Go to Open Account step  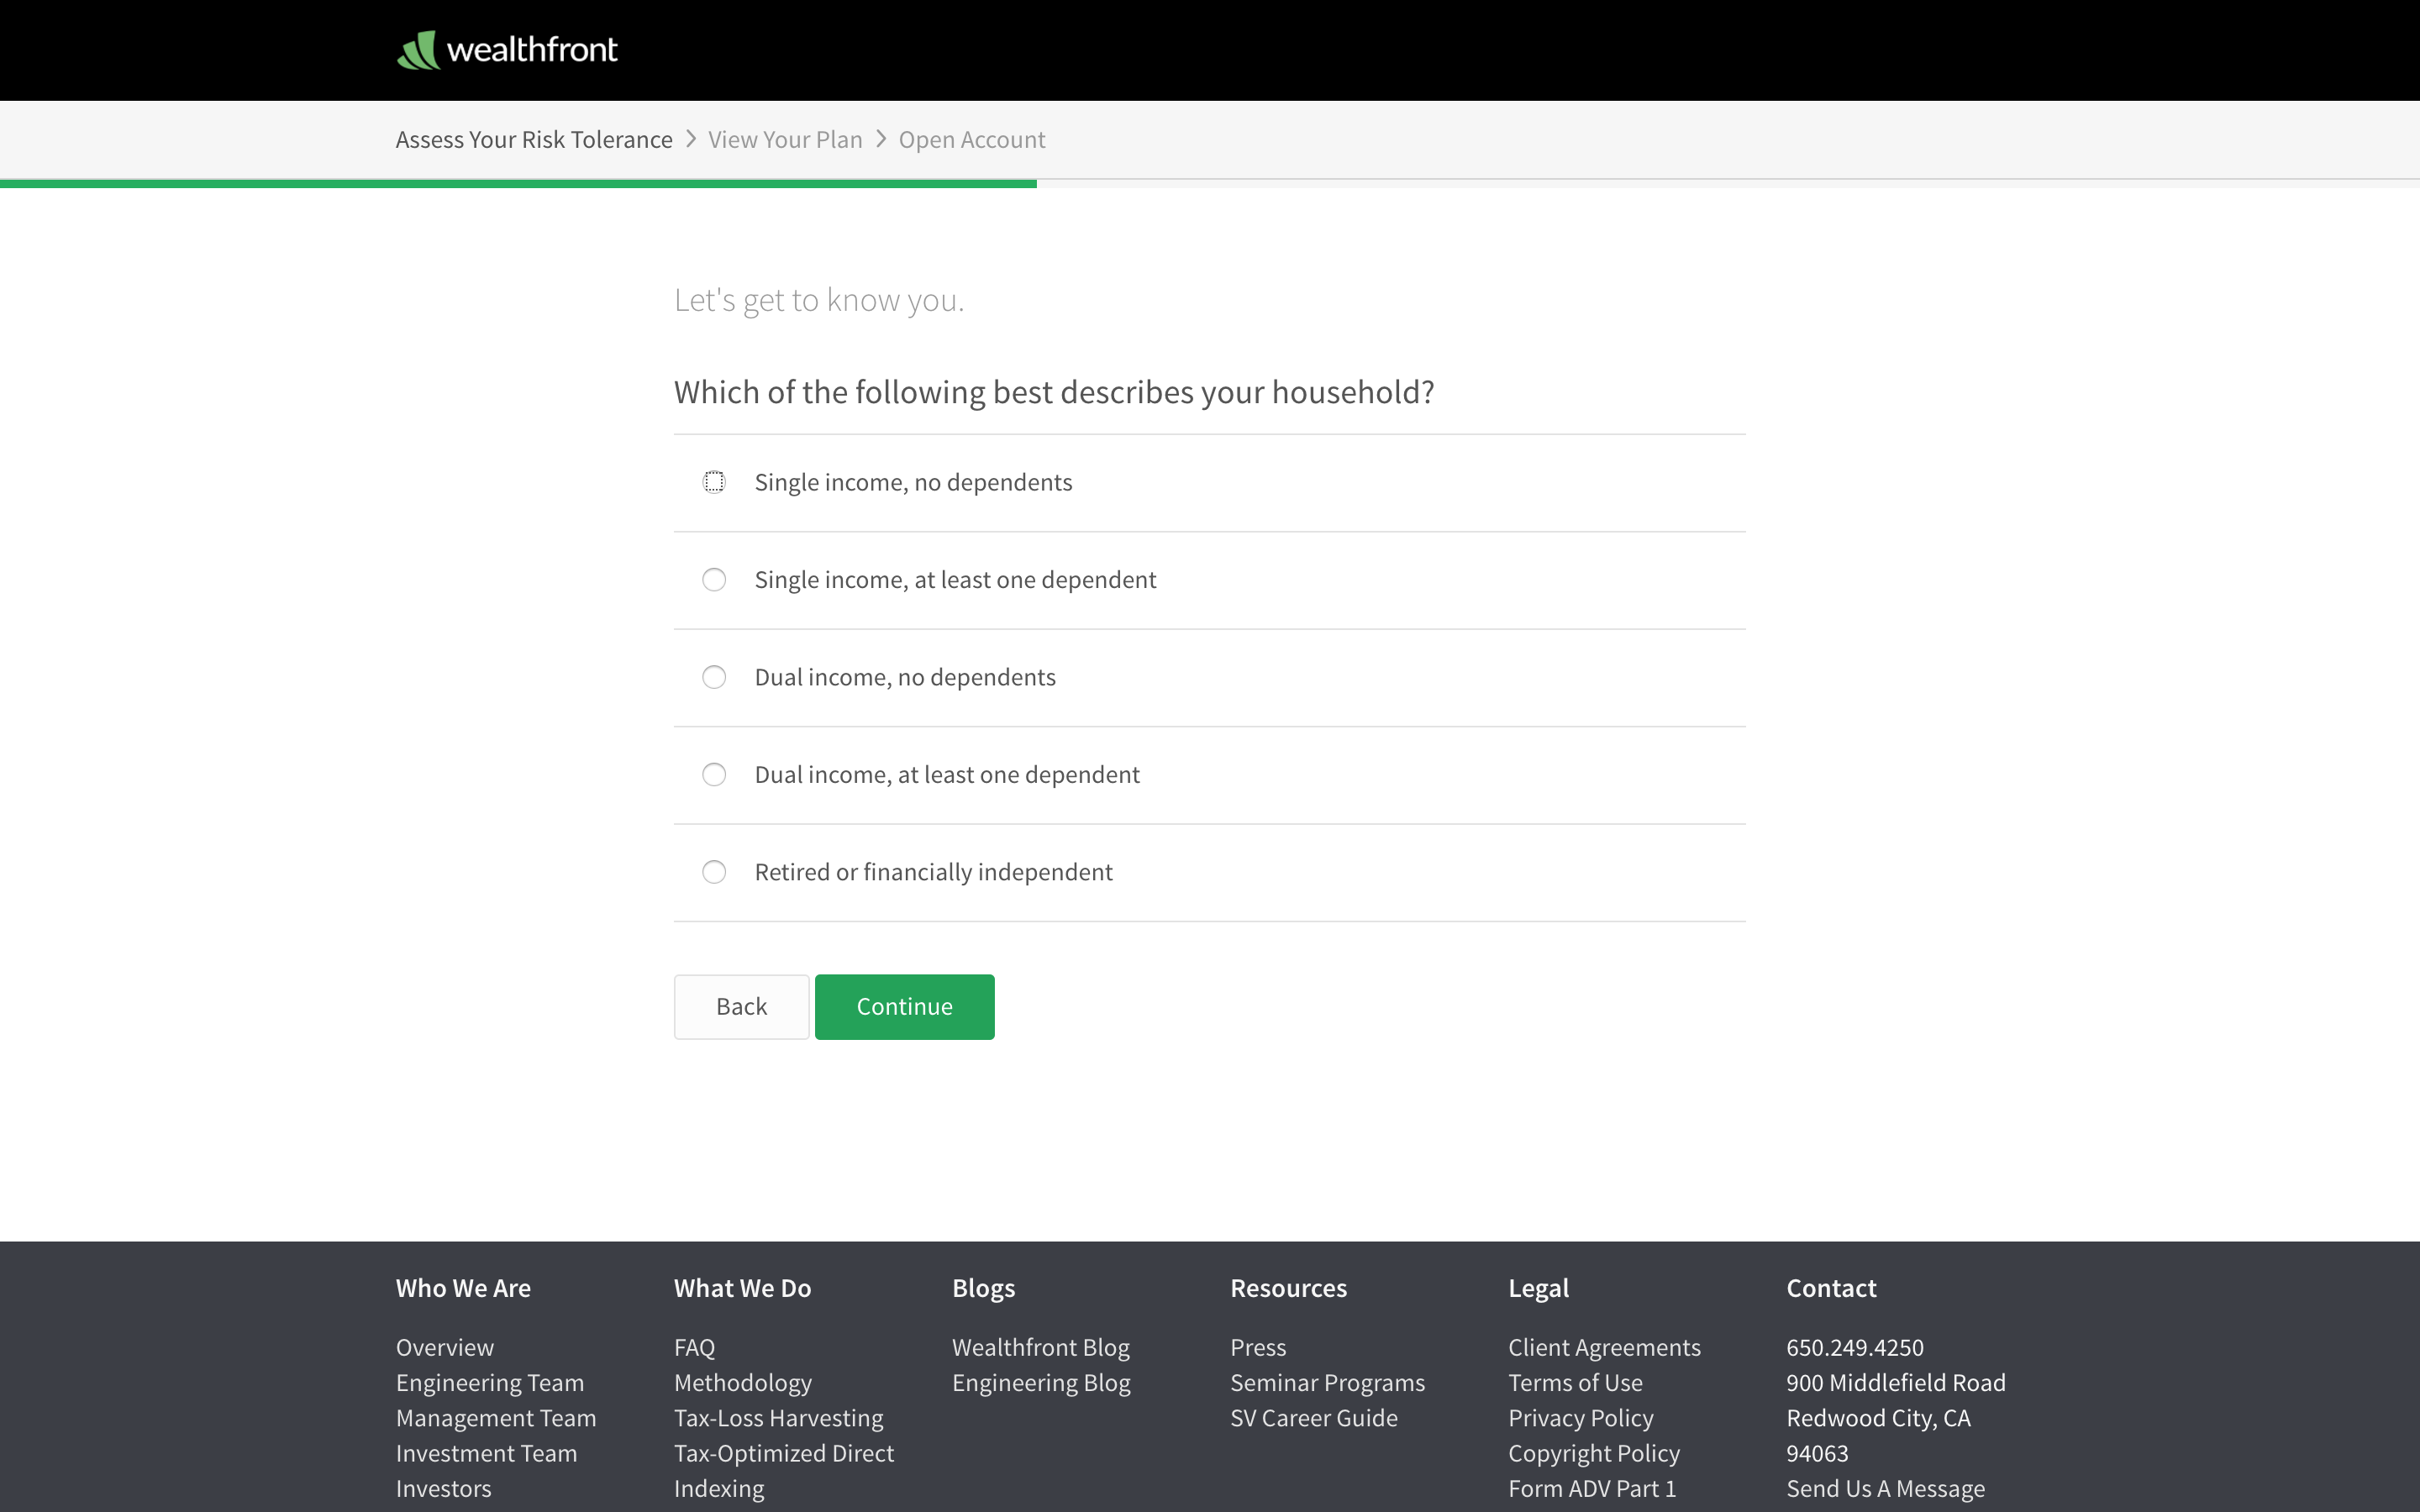[971, 139]
